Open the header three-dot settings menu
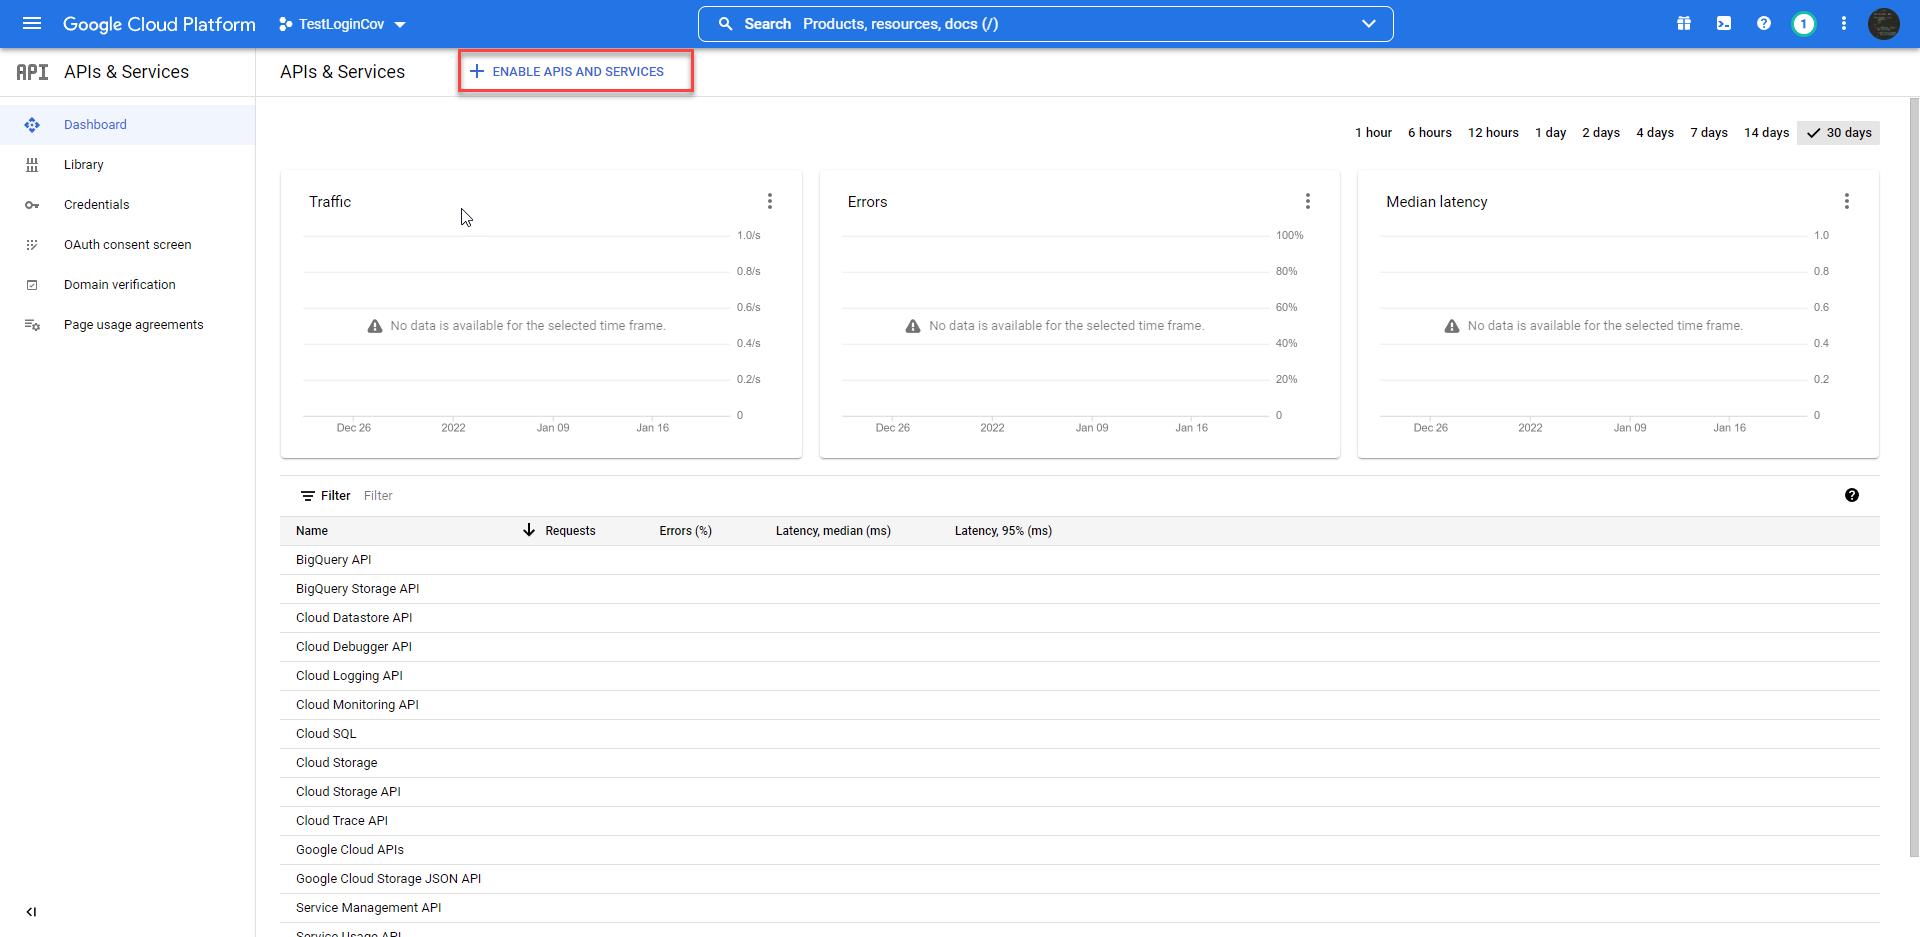 (x=1844, y=23)
